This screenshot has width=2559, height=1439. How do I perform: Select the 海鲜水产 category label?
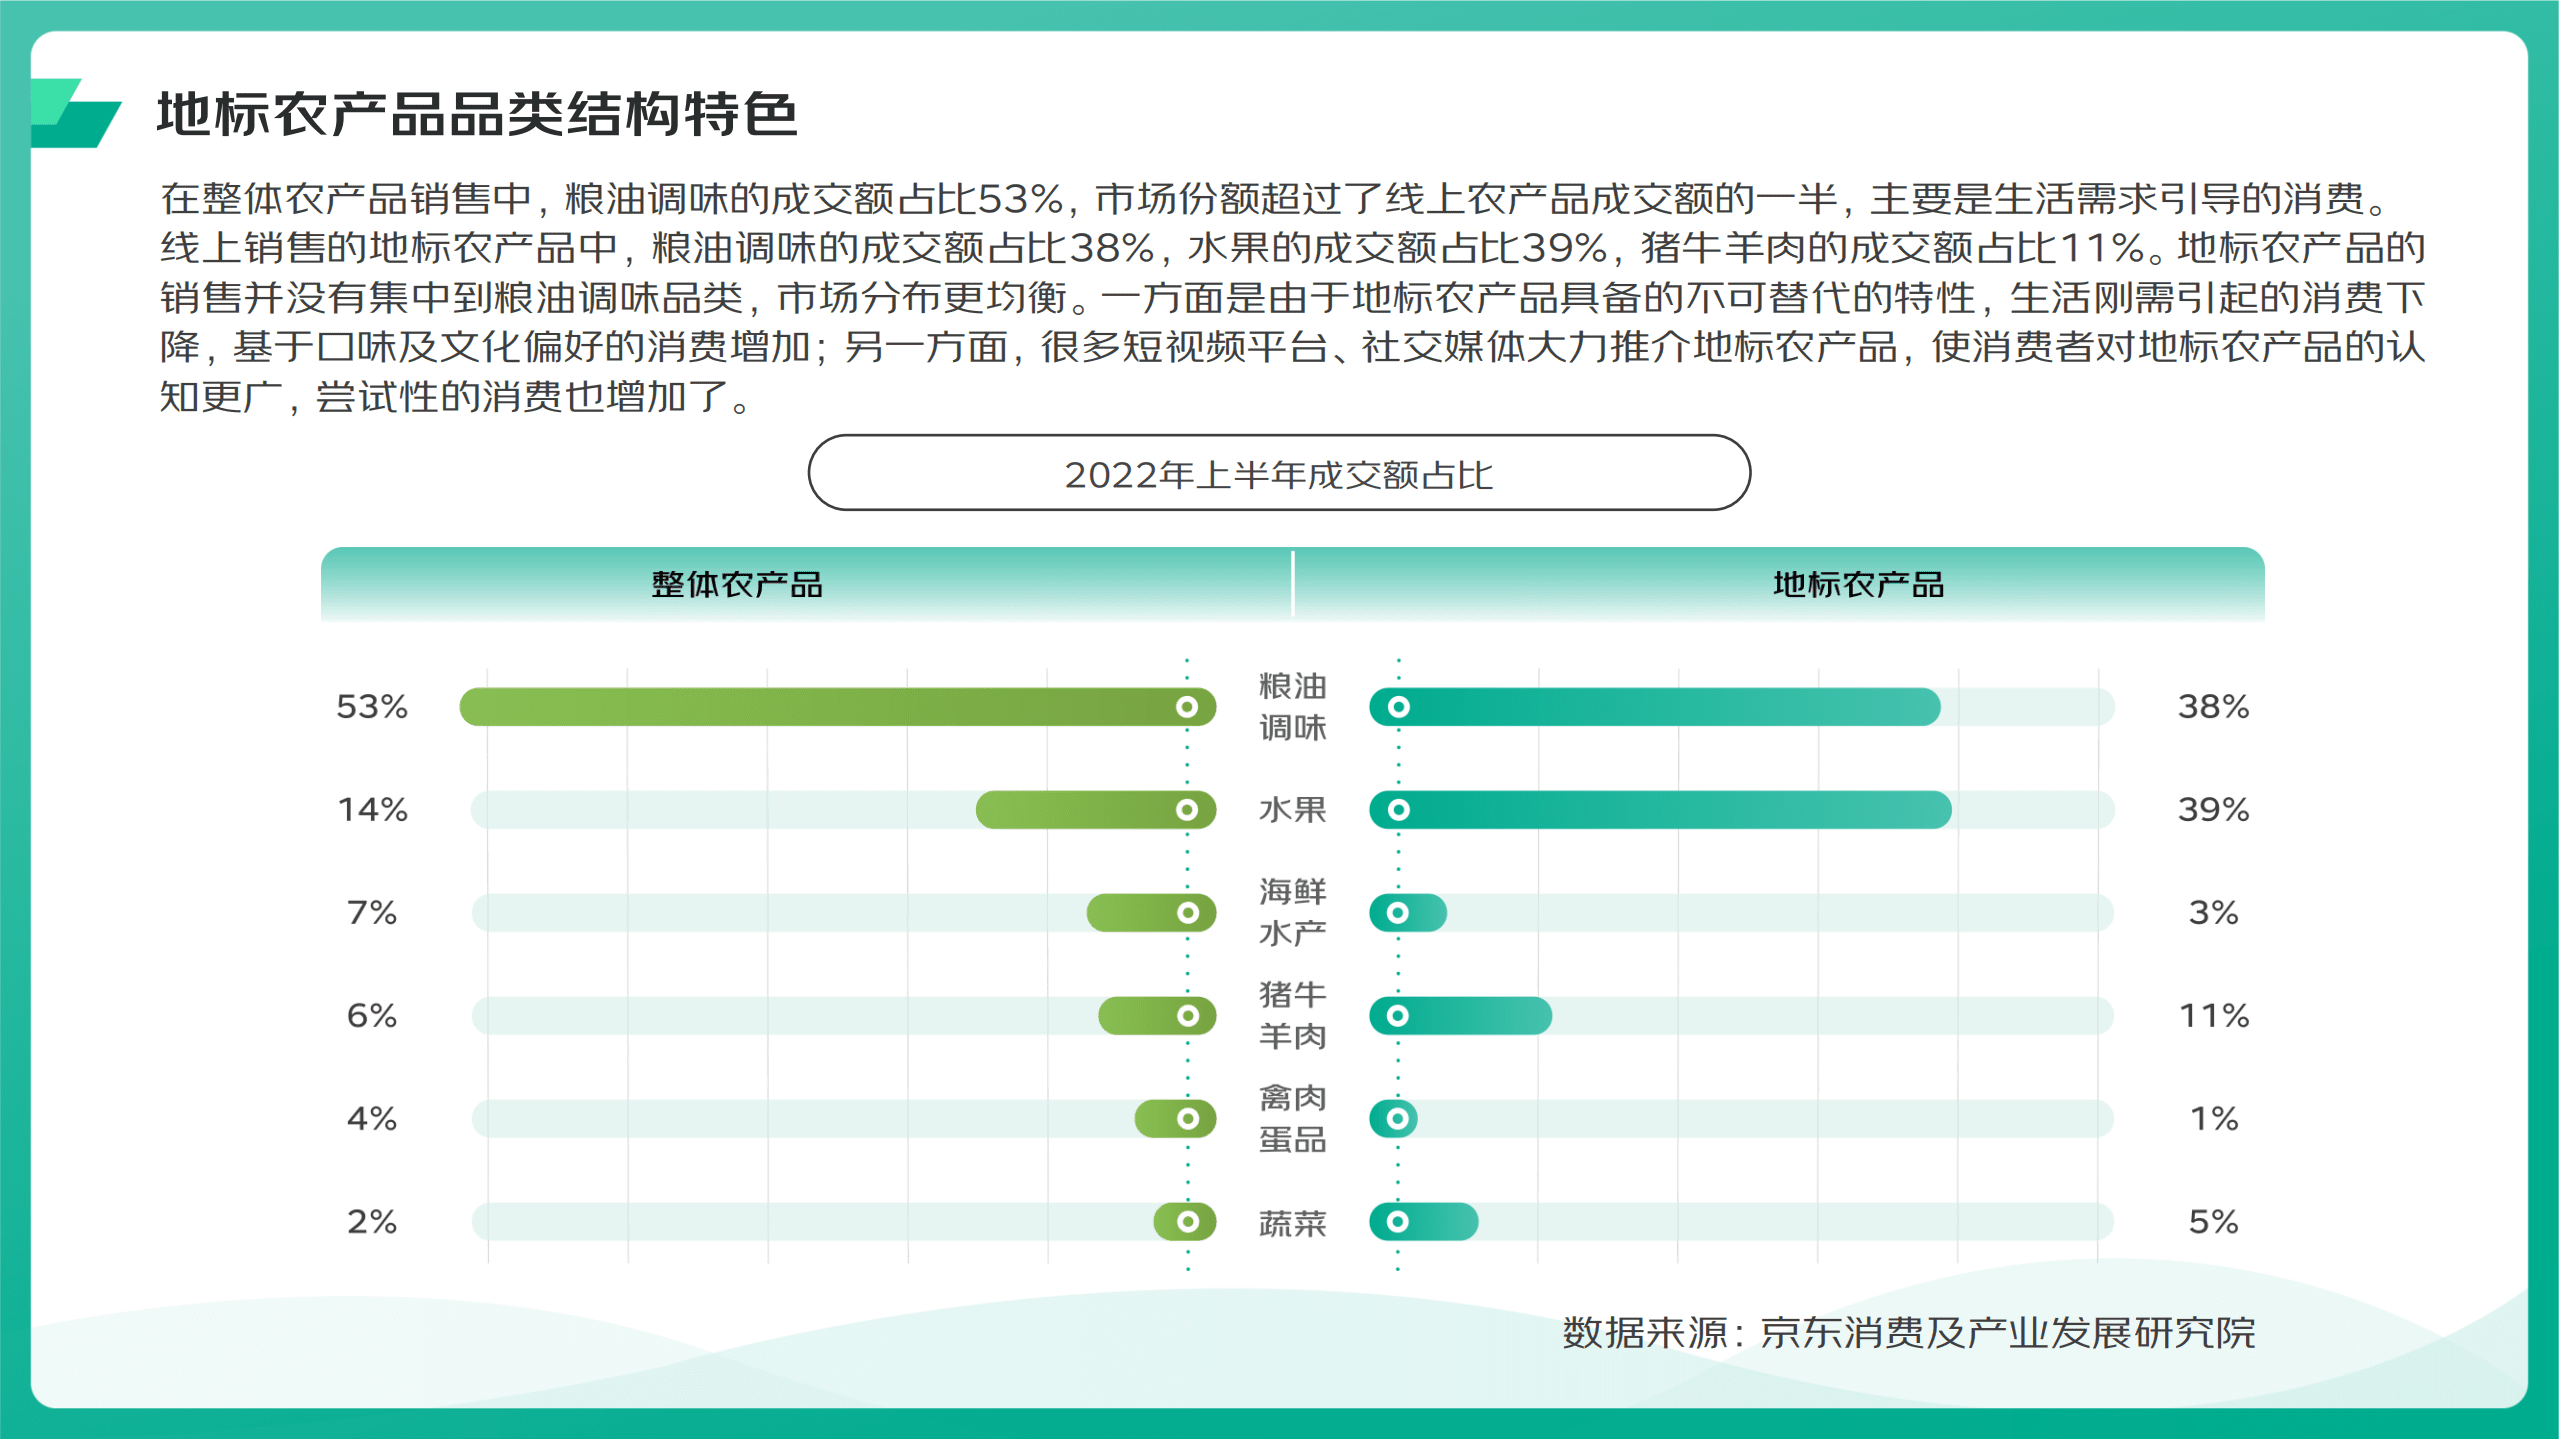coord(1290,913)
